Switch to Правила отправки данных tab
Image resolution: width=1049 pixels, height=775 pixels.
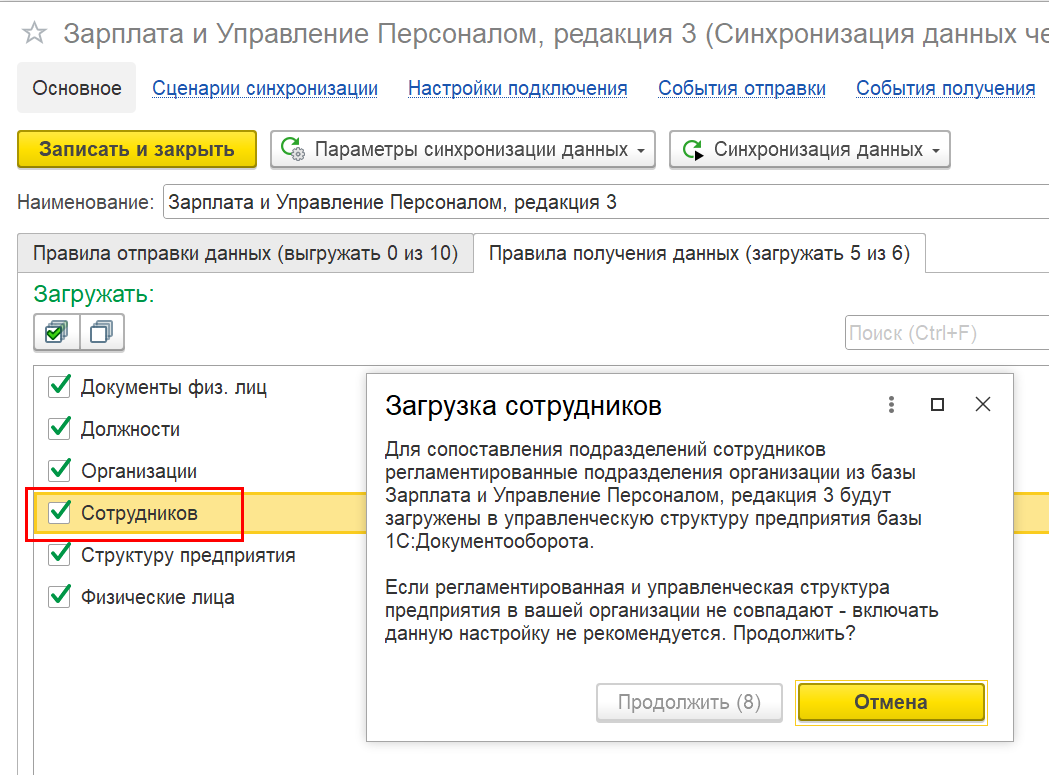tap(245, 253)
